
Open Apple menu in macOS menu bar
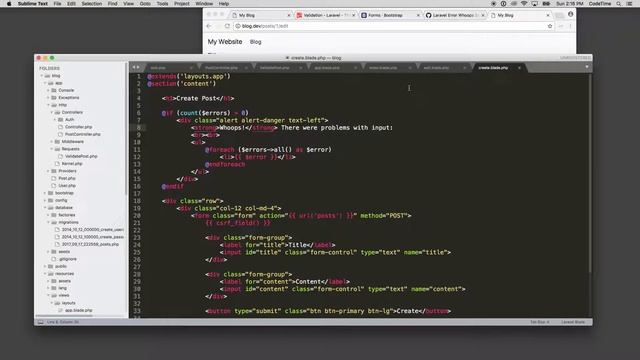9,4
